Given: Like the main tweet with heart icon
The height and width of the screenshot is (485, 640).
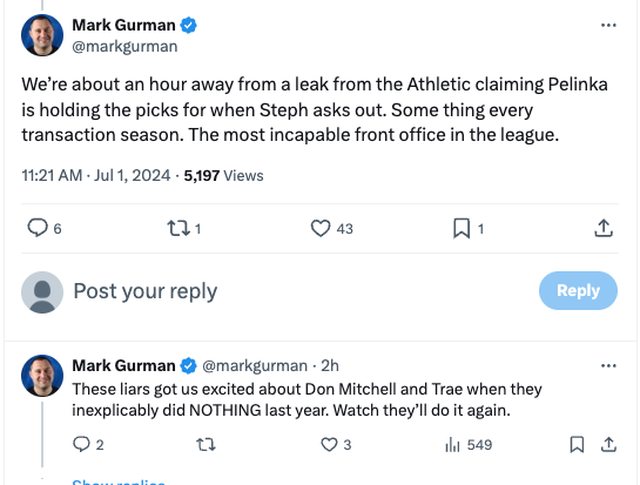Looking at the screenshot, I should point(320,229).
